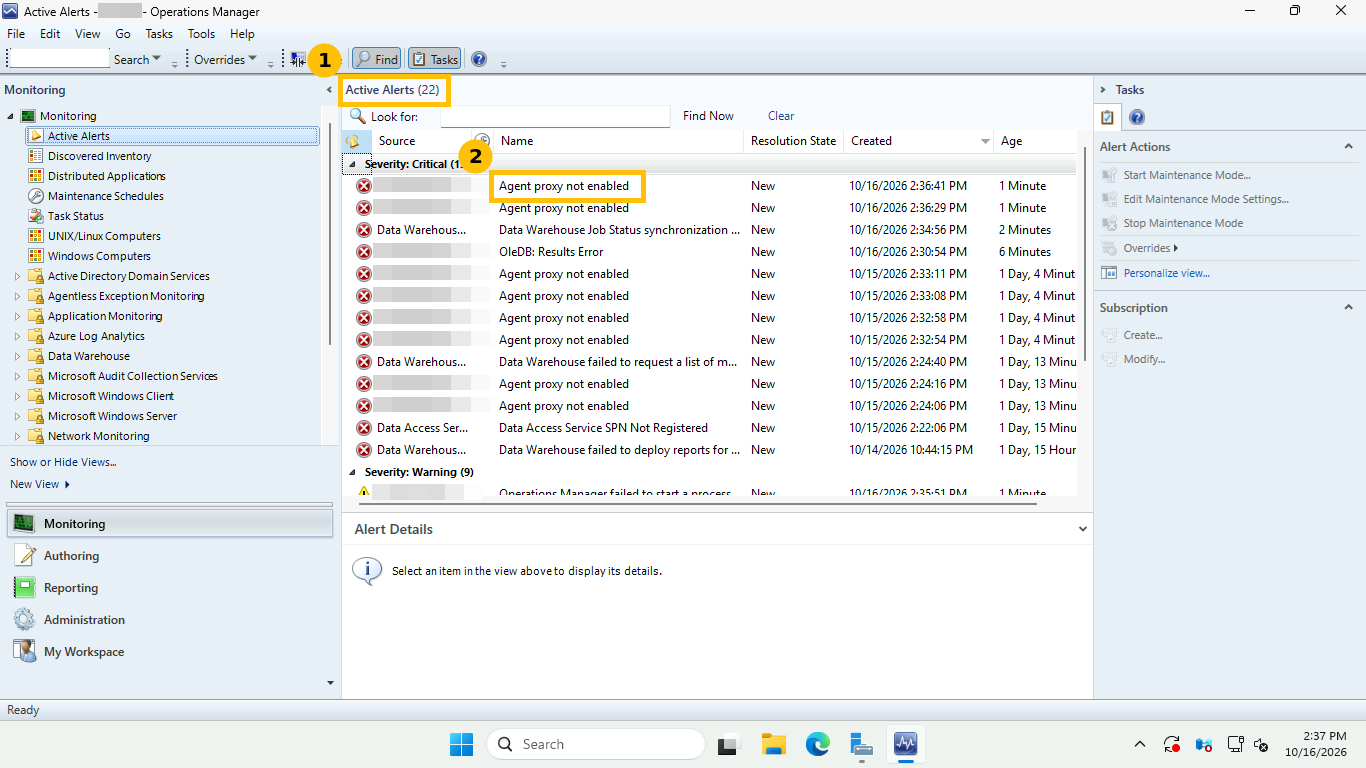This screenshot has width=1366, height=768.
Task: Collapse the Monitoring root node
Action: (x=11, y=116)
